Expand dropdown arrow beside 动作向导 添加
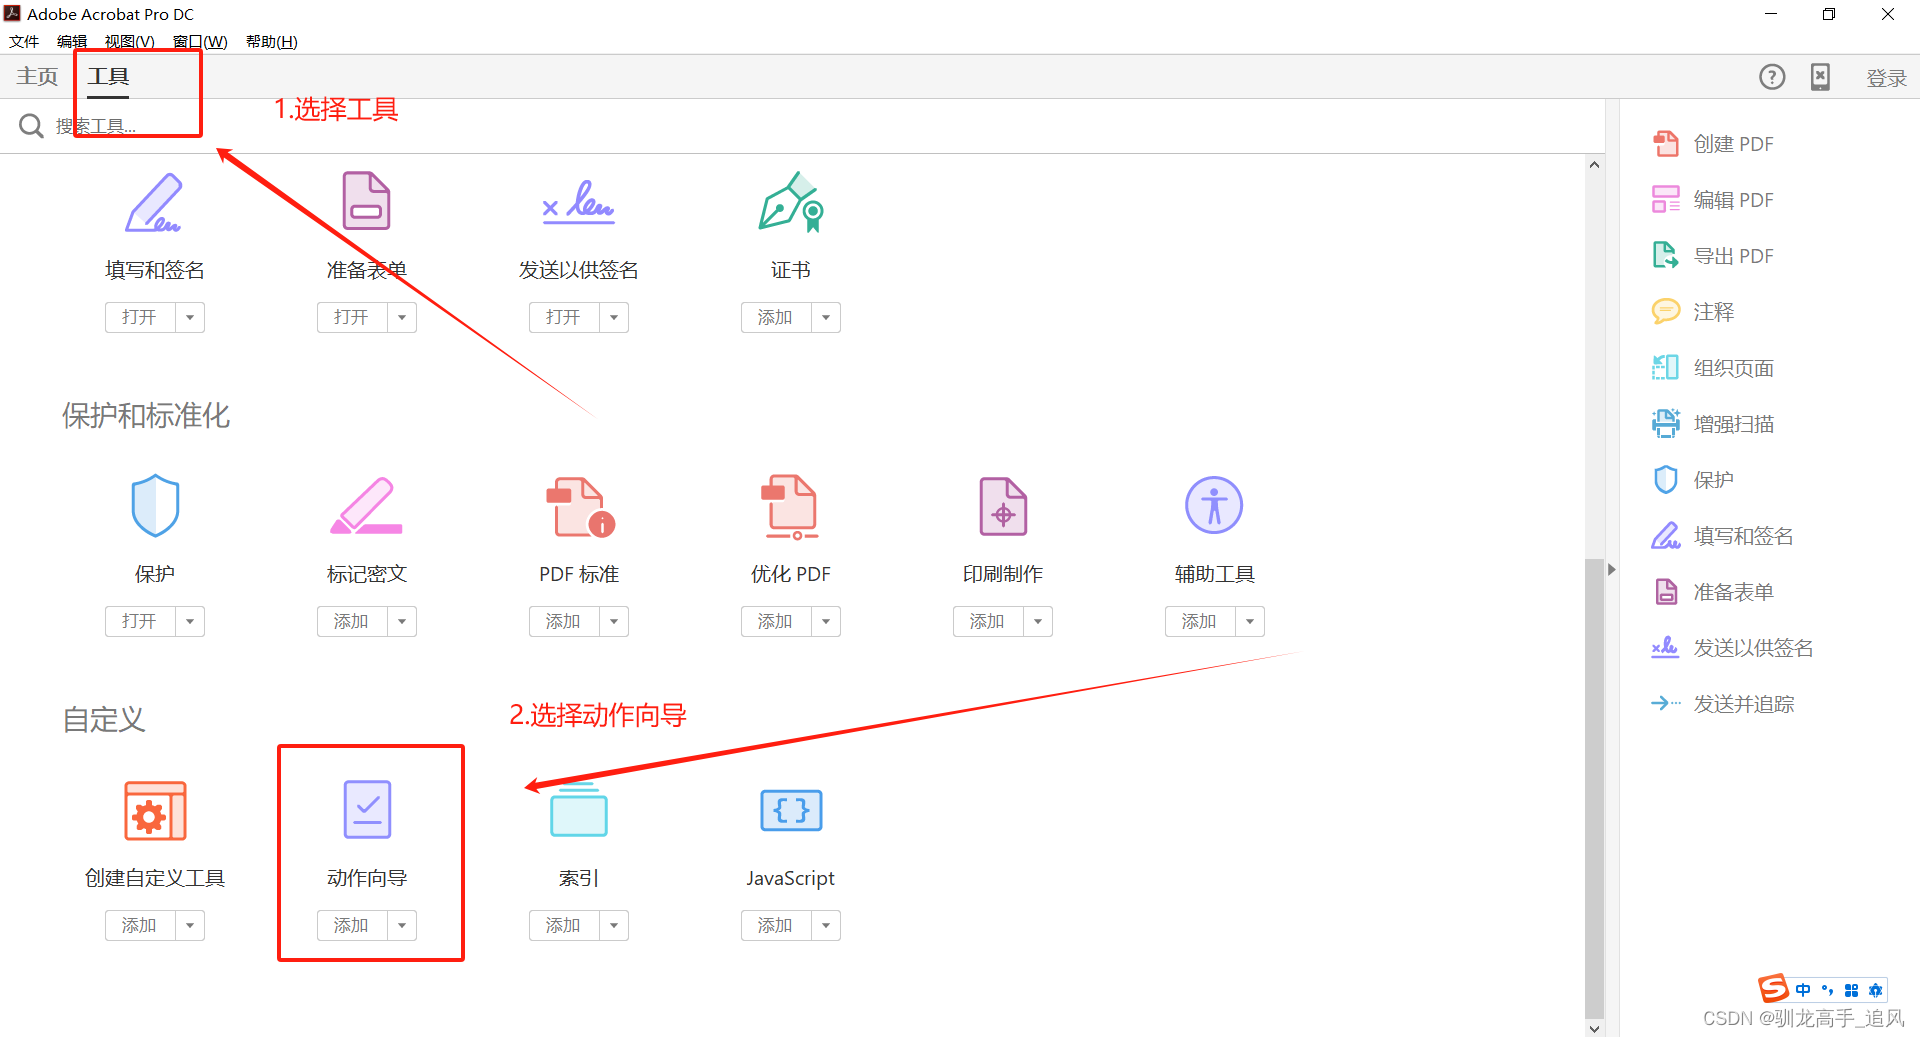Viewport: 1920px width, 1037px height. click(402, 926)
